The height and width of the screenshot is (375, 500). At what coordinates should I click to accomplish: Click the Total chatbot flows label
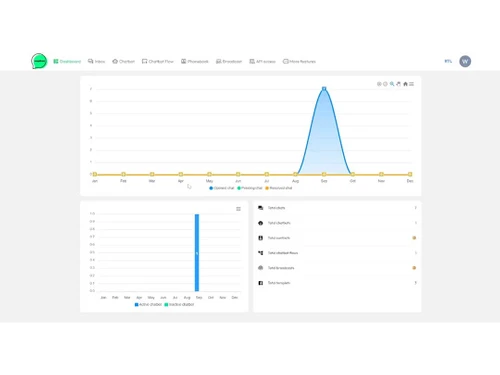(283, 253)
